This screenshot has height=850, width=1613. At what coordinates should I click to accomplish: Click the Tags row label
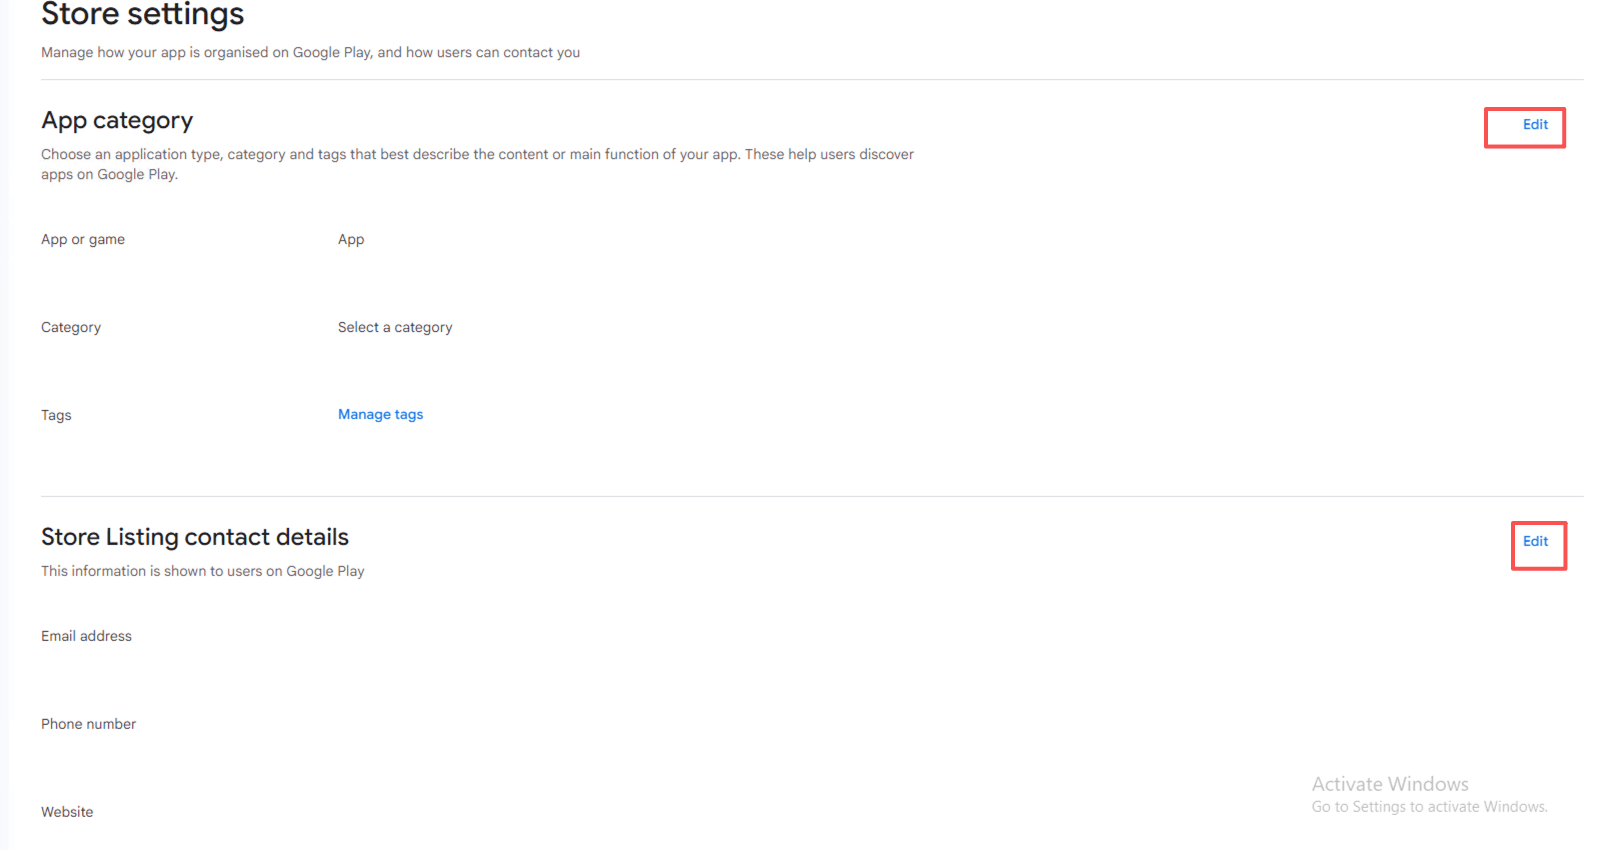coord(56,415)
